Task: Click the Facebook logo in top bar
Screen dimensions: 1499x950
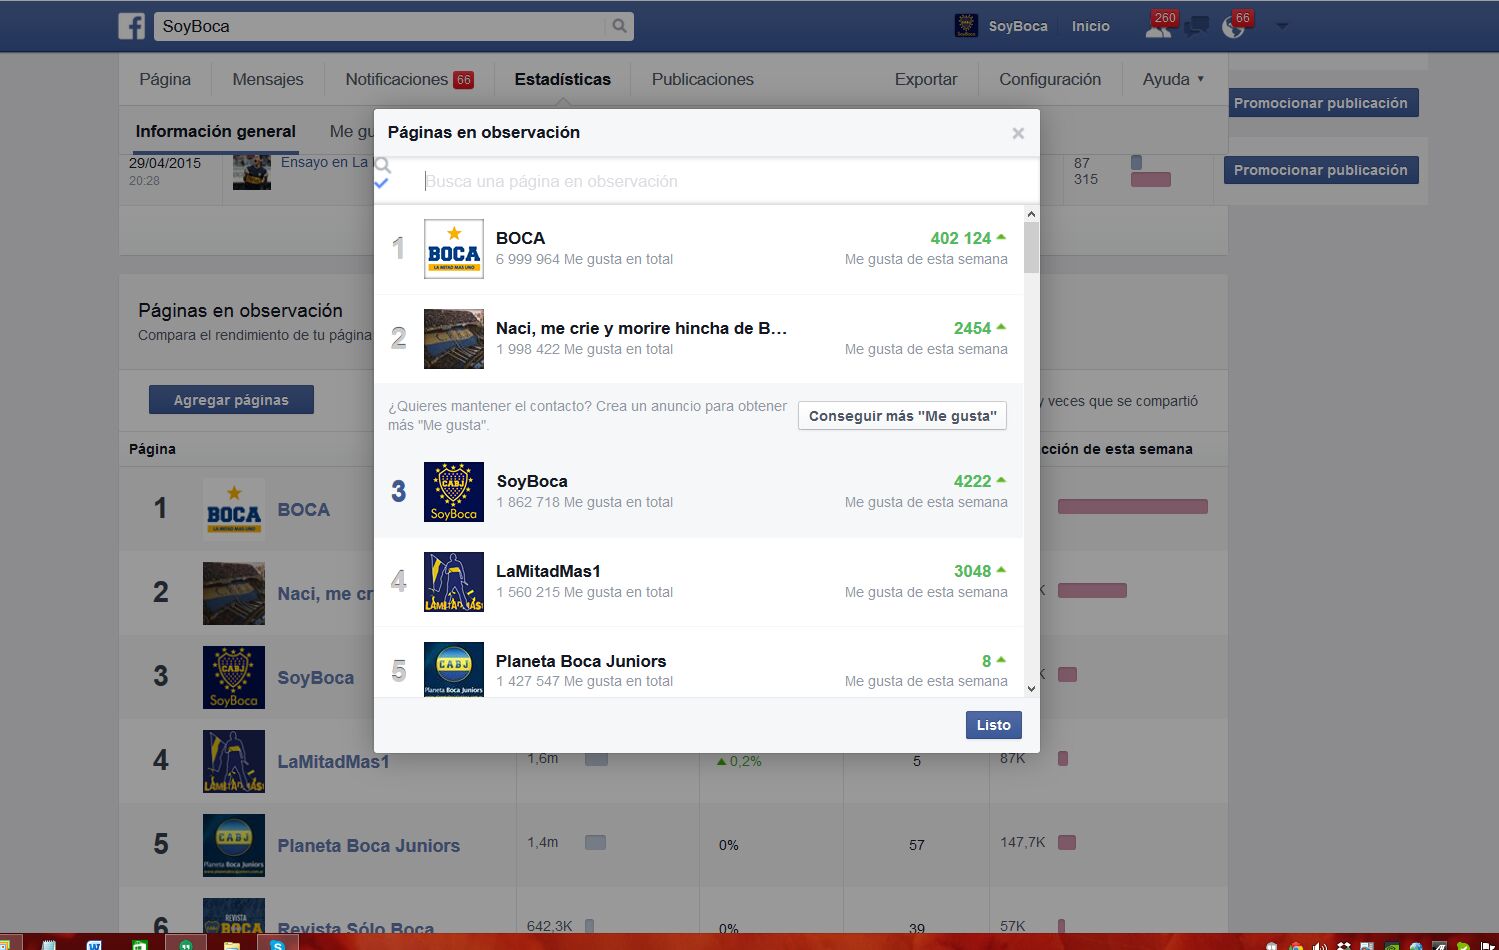Action: pos(132,26)
